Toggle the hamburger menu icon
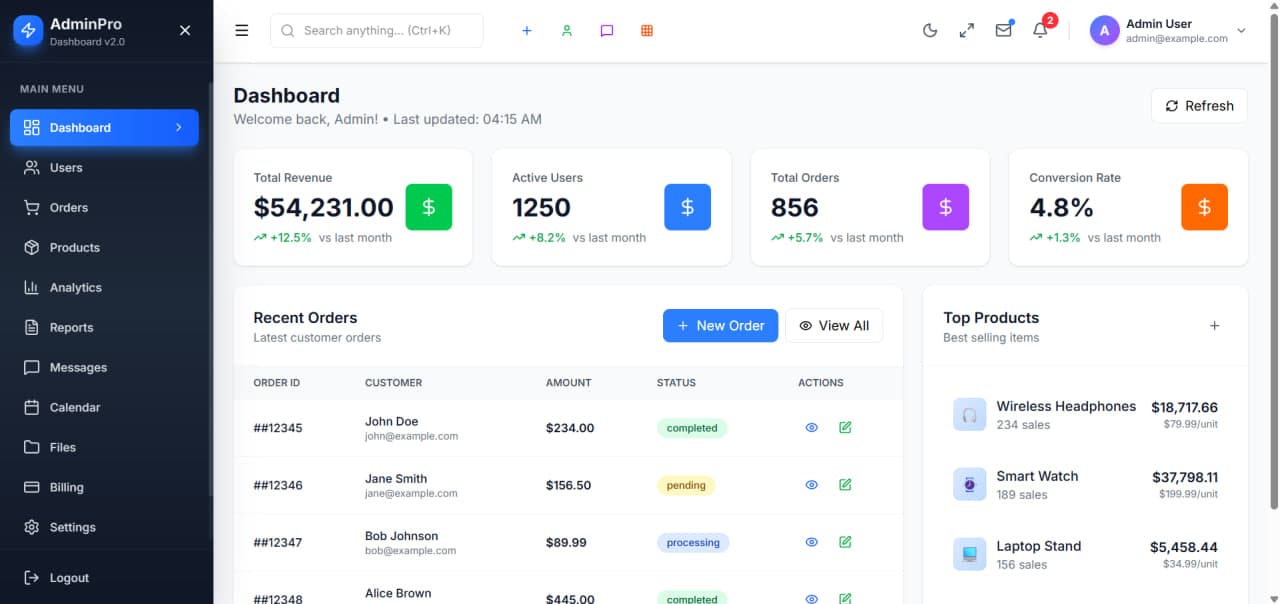The image size is (1280, 604). click(242, 30)
